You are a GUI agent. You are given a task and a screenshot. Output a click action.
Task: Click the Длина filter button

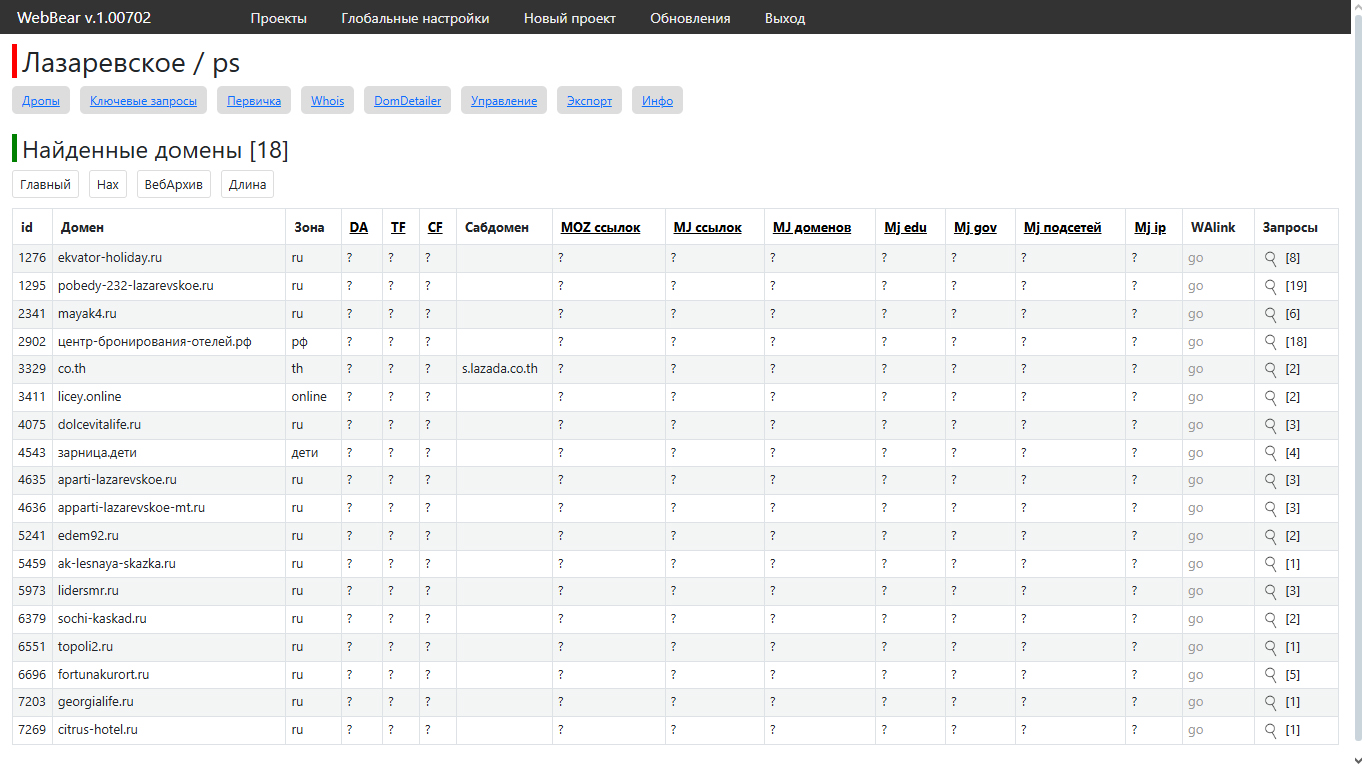[247, 185]
